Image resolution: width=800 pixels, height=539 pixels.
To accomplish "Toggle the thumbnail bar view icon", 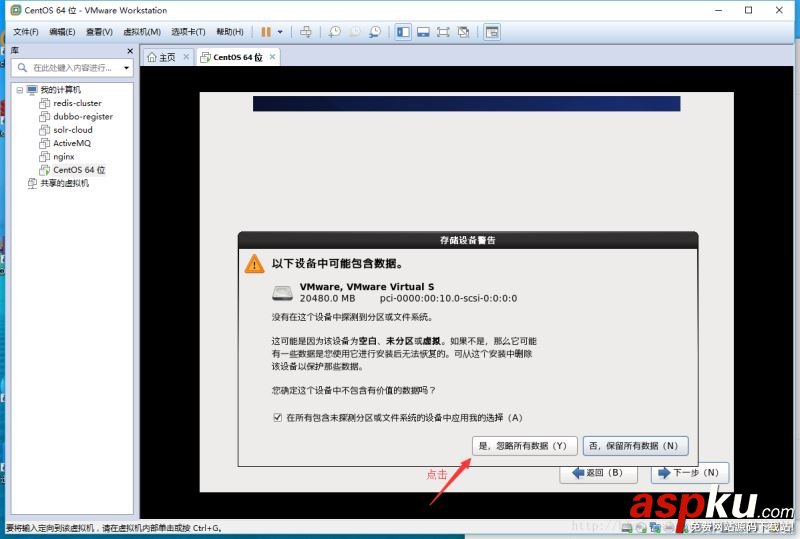I will tap(423, 32).
